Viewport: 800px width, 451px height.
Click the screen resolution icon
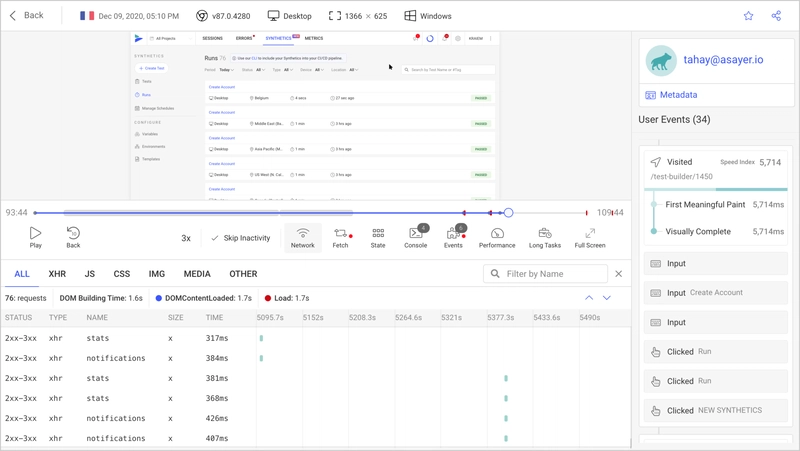pyautogui.click(x=335, y=16)
